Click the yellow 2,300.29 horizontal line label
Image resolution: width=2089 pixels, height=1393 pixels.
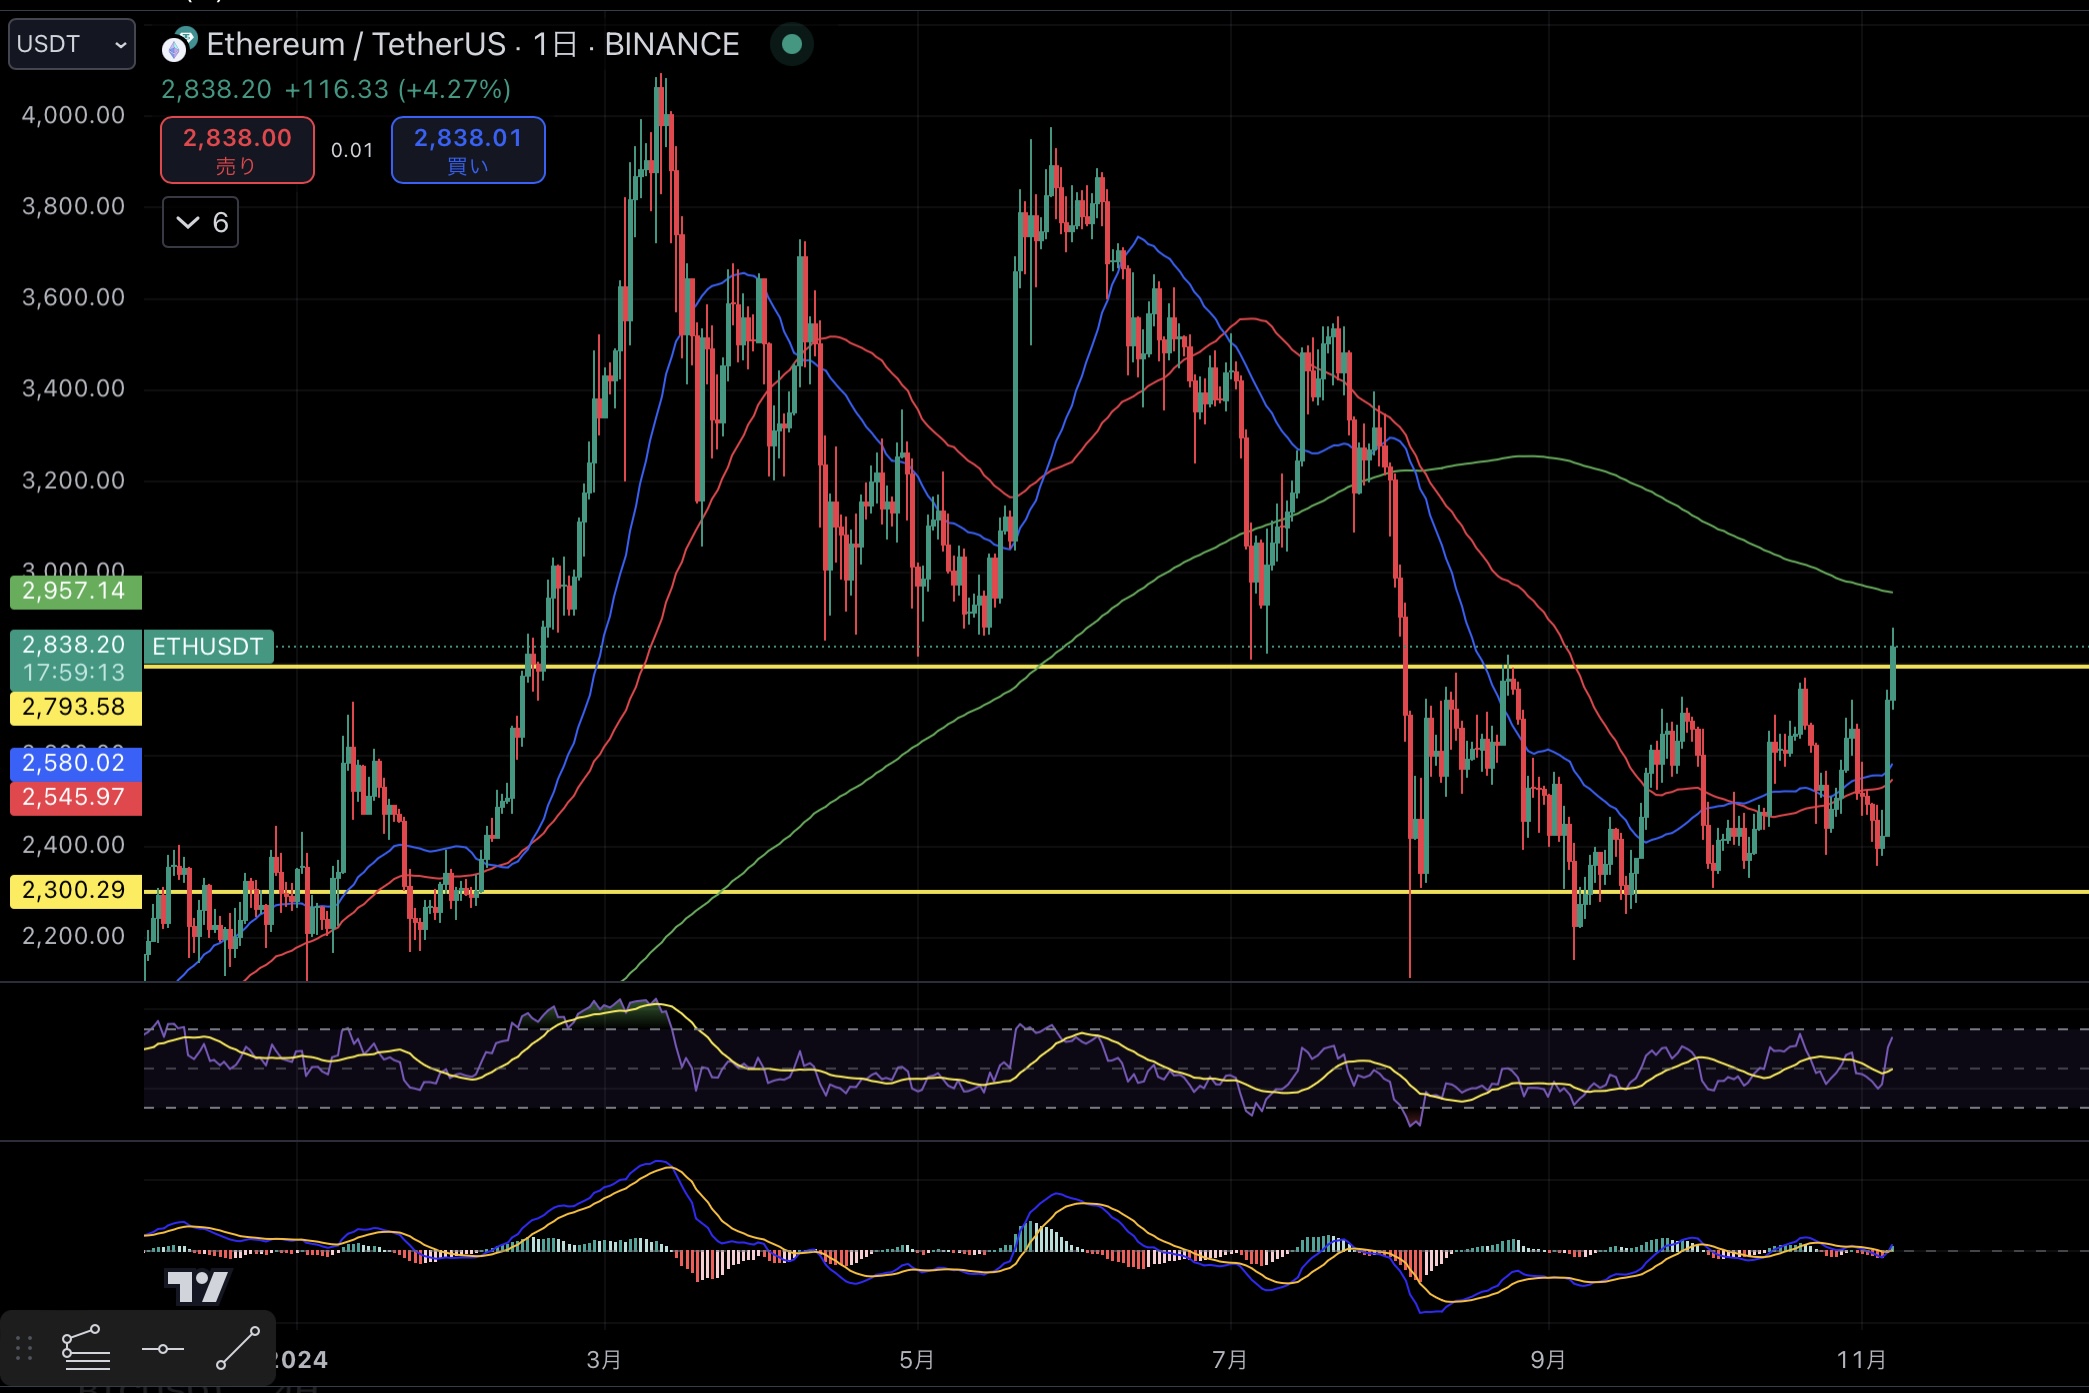(75, 891)
